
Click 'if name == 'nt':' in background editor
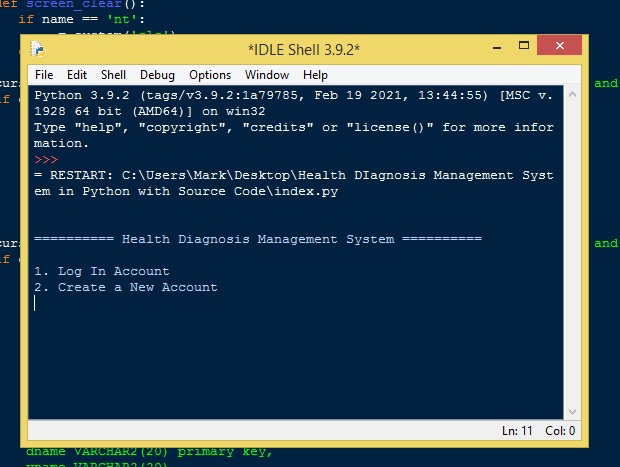[x=81, y=19]
